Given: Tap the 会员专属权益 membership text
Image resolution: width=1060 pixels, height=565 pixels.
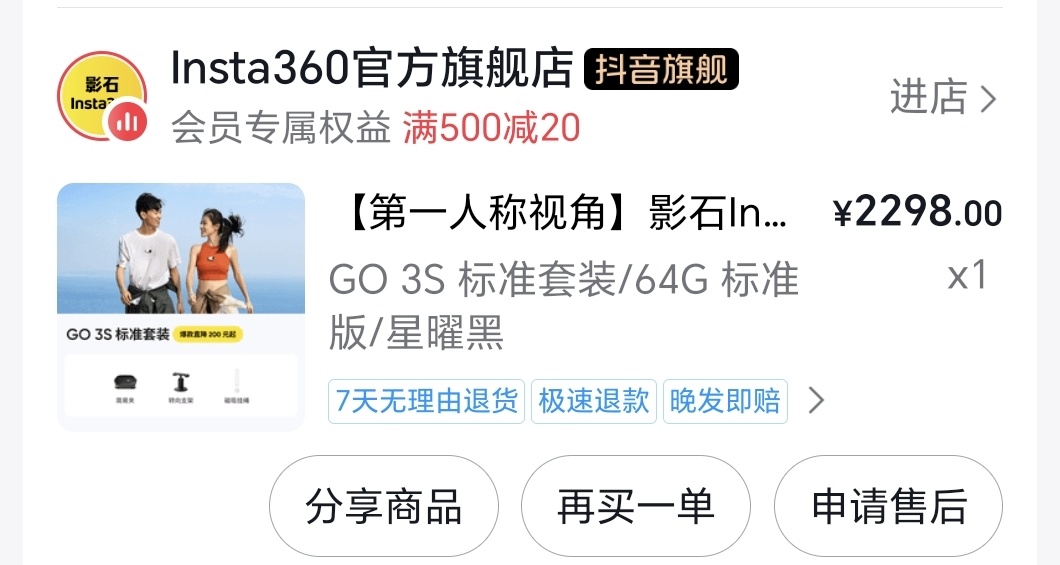Looking at the screenshot, I should click(281, 128).
